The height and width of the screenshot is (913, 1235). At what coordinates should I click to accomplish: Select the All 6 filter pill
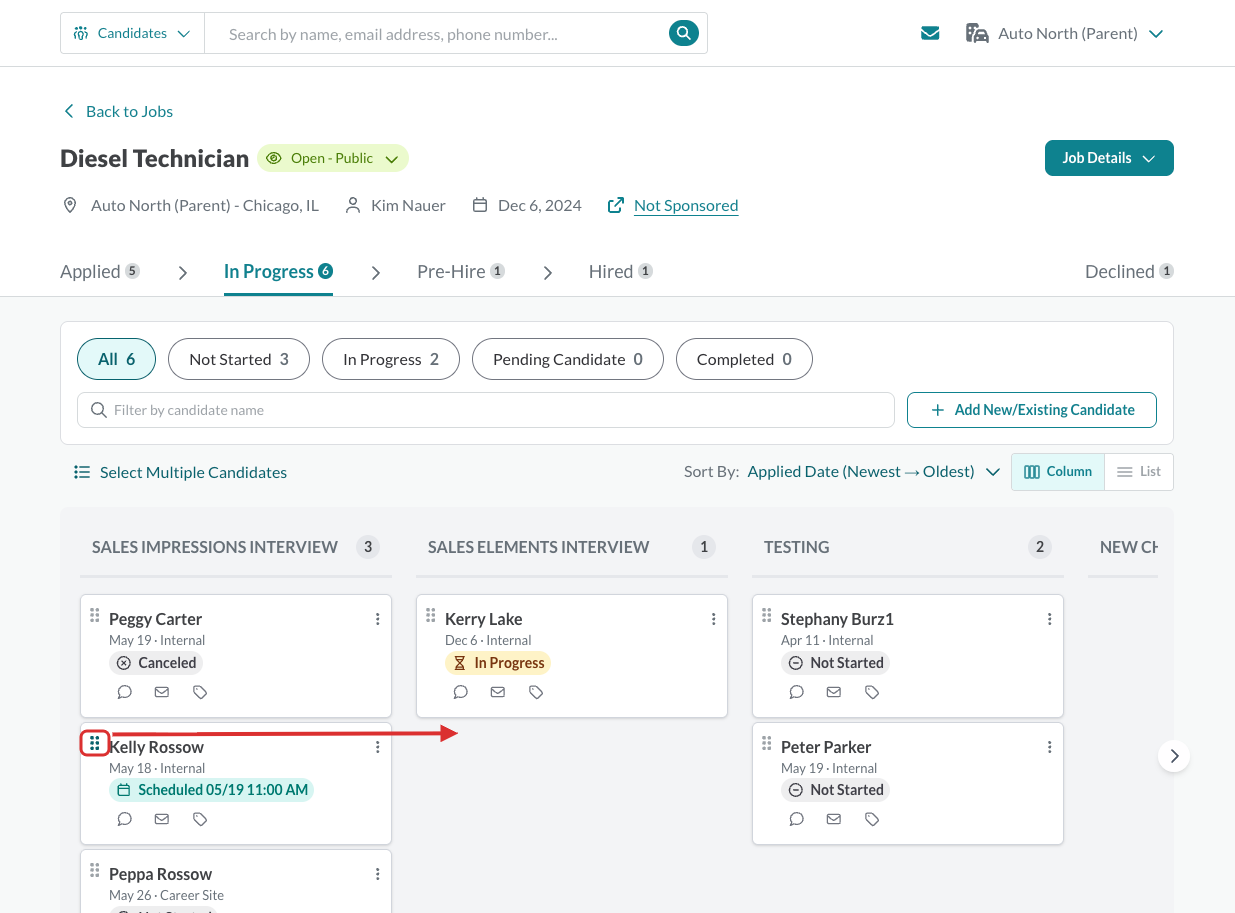coord(116,359)
